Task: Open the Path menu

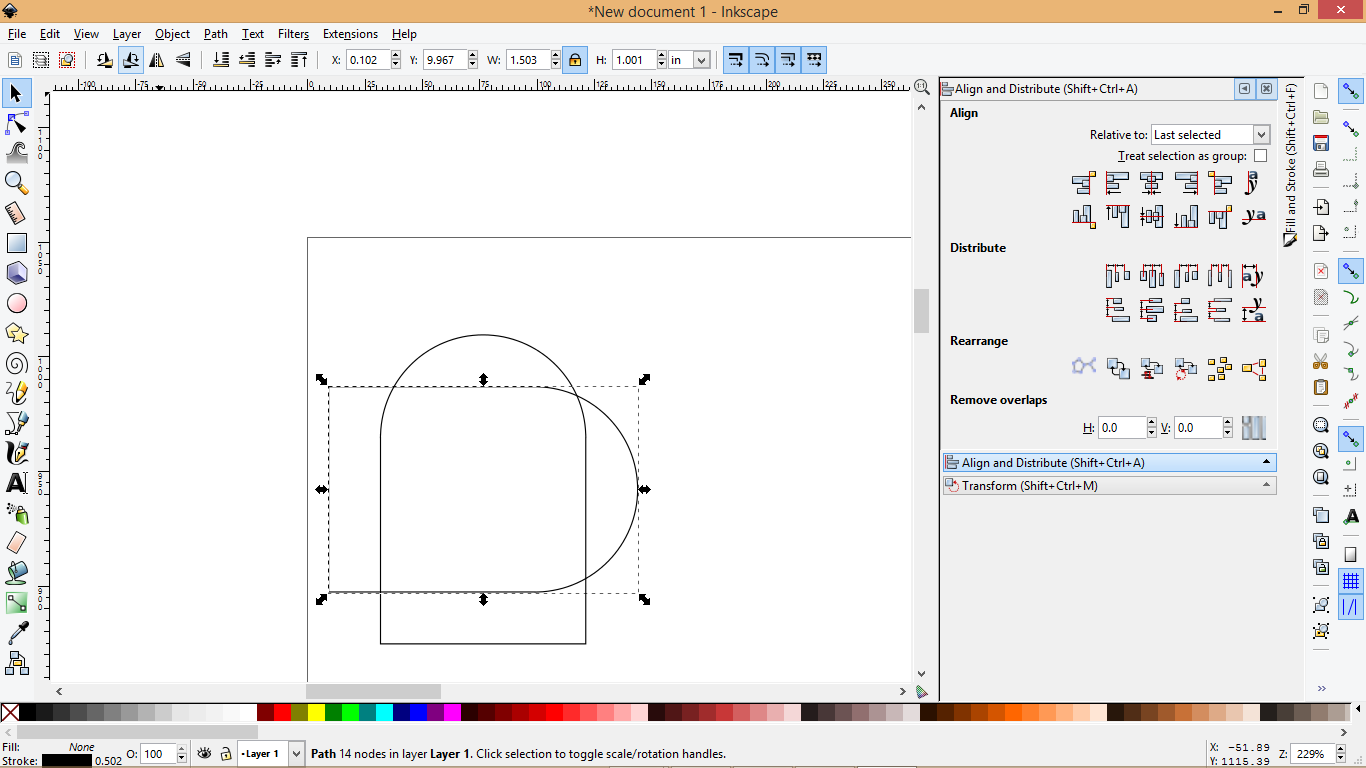Action: coord(215,33)
